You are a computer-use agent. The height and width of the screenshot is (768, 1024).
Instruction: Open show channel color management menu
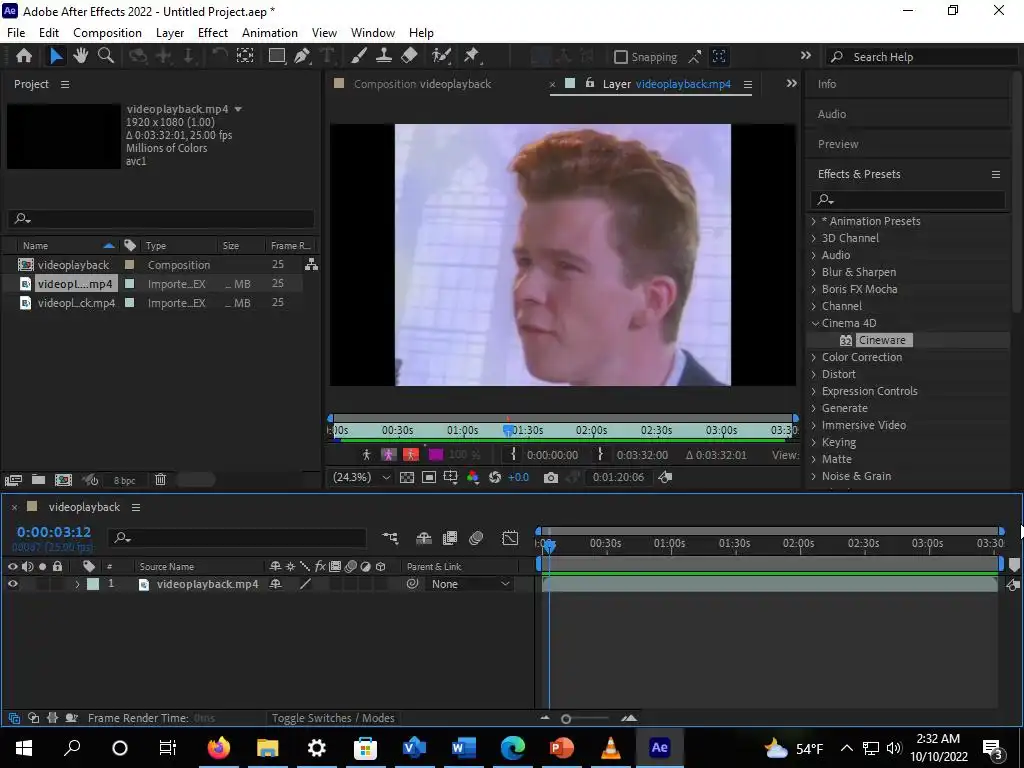[x=473, y=477]
